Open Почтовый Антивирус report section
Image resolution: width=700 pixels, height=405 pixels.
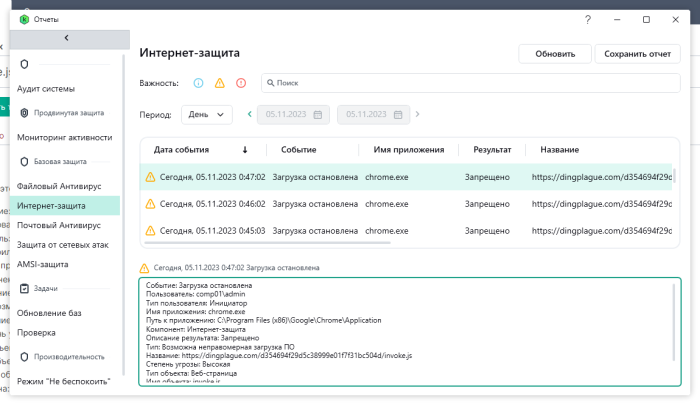pos(59,225)
